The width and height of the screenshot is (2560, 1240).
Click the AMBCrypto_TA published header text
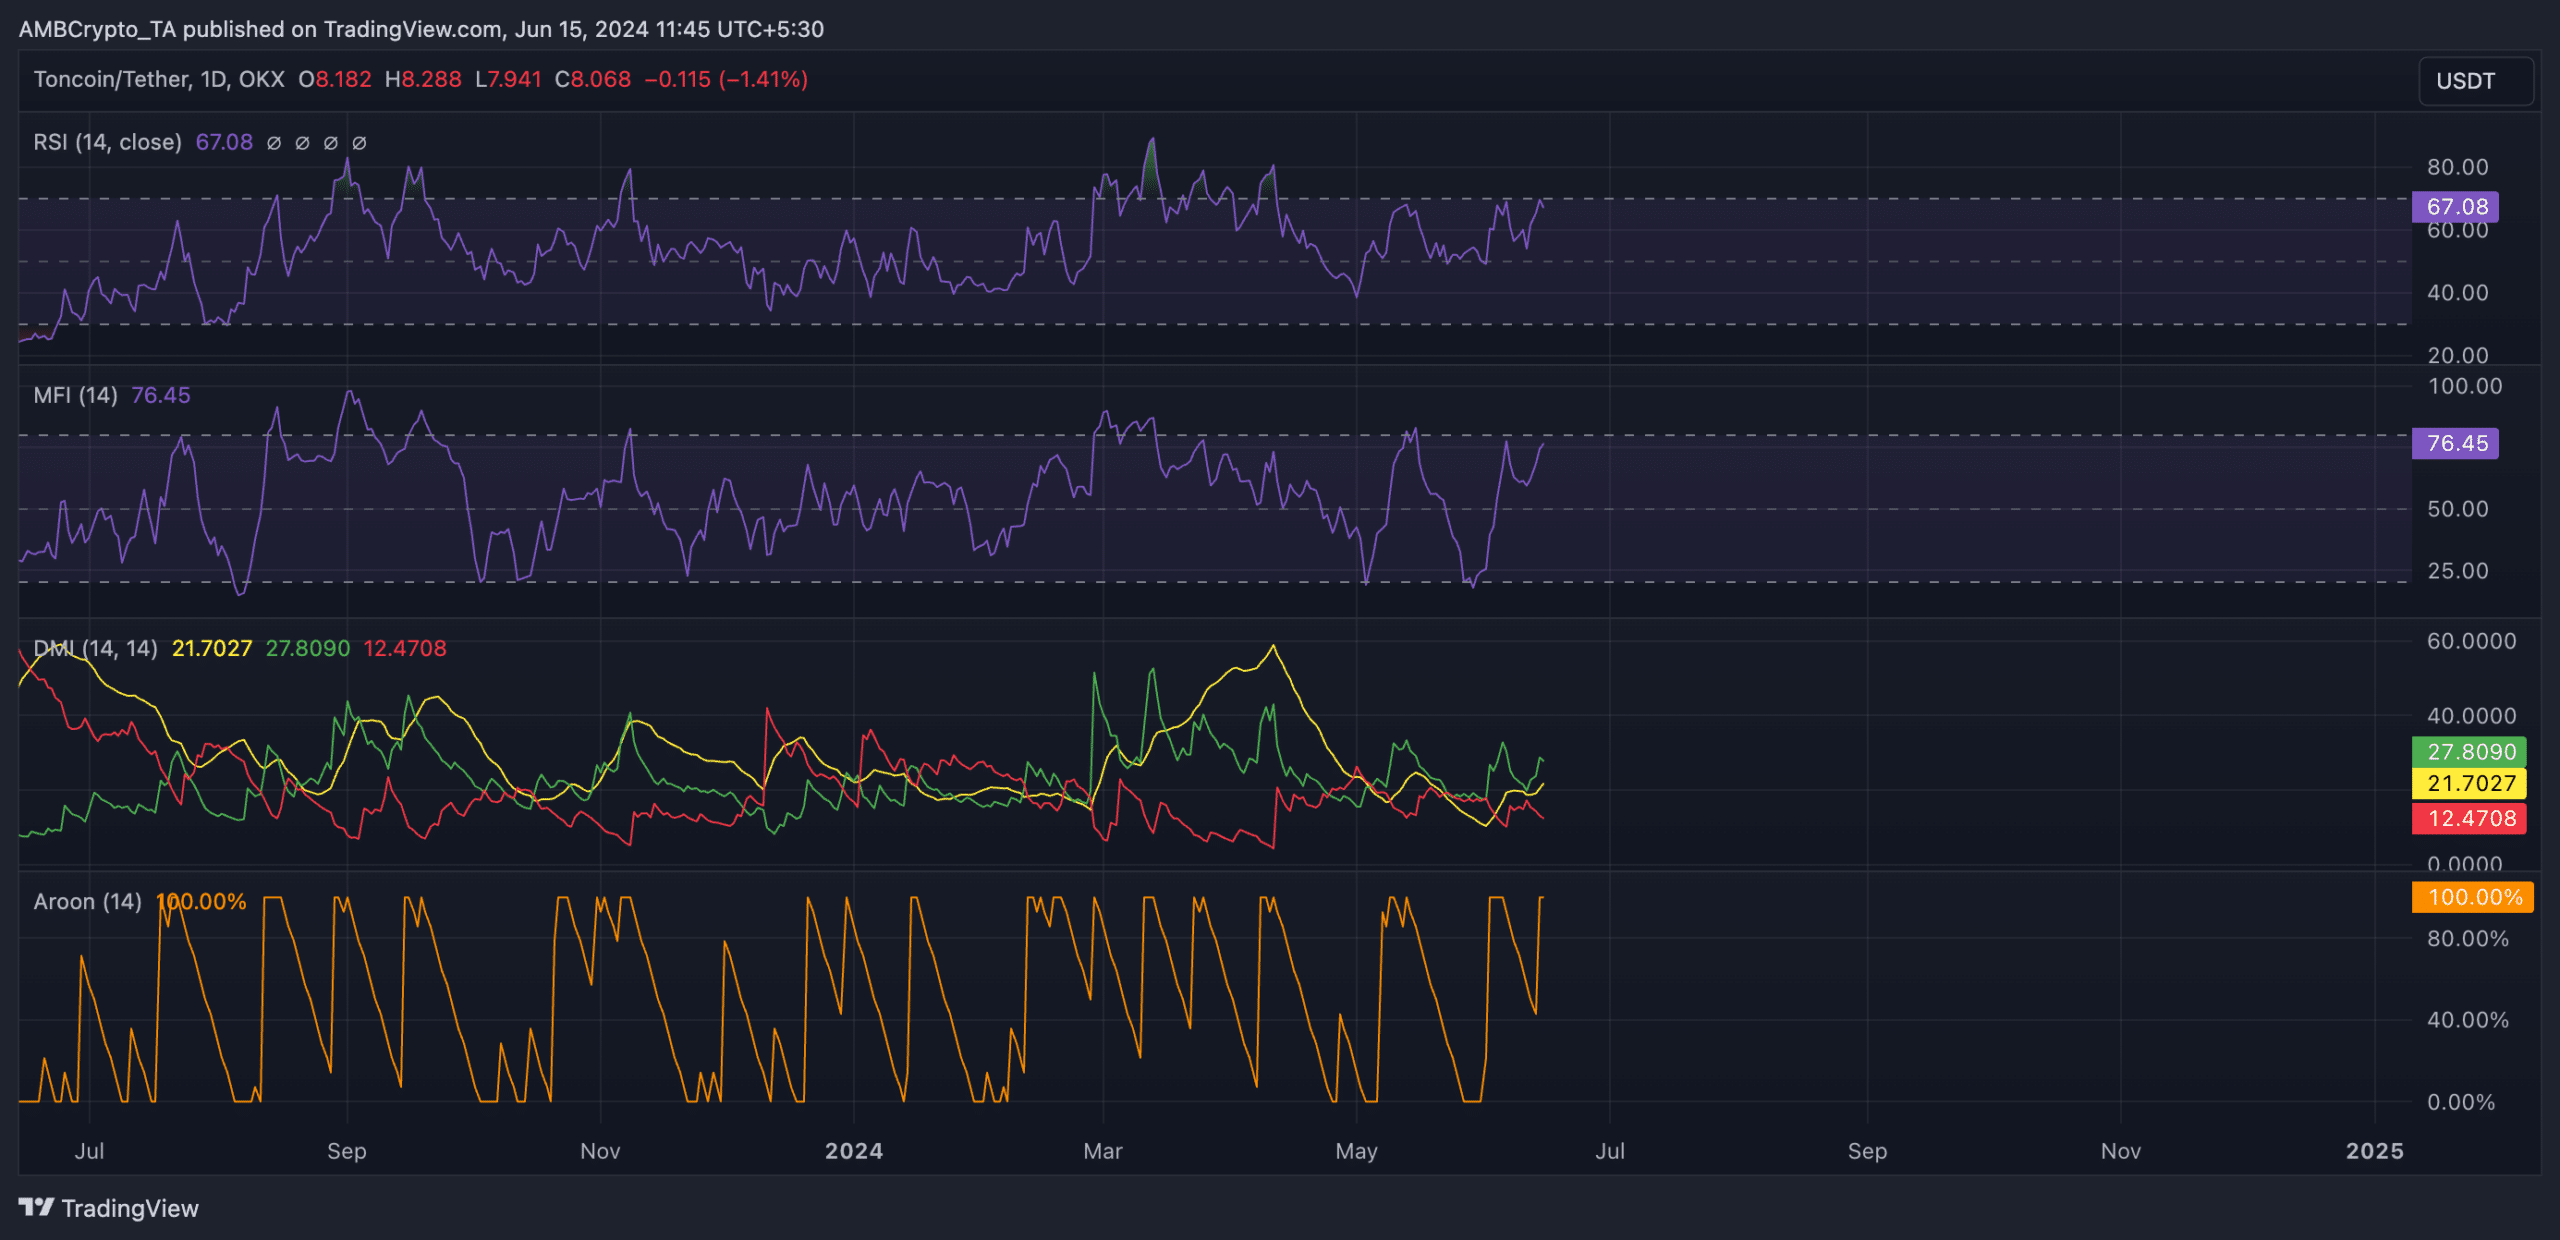click(x=421, y=29)
